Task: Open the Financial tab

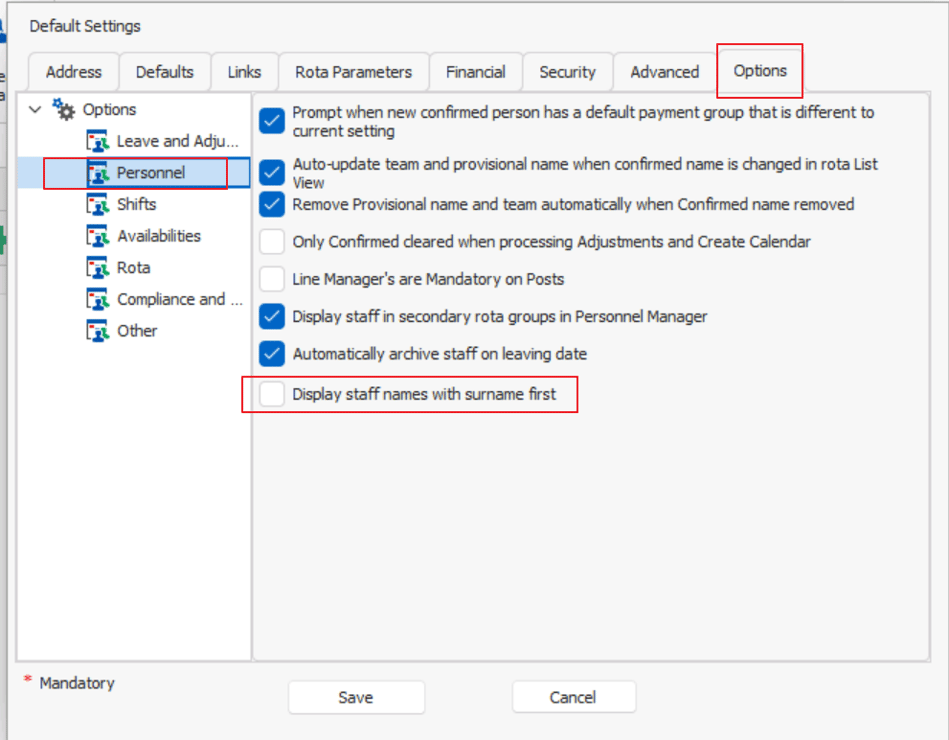Action: [x=476, y=72]
